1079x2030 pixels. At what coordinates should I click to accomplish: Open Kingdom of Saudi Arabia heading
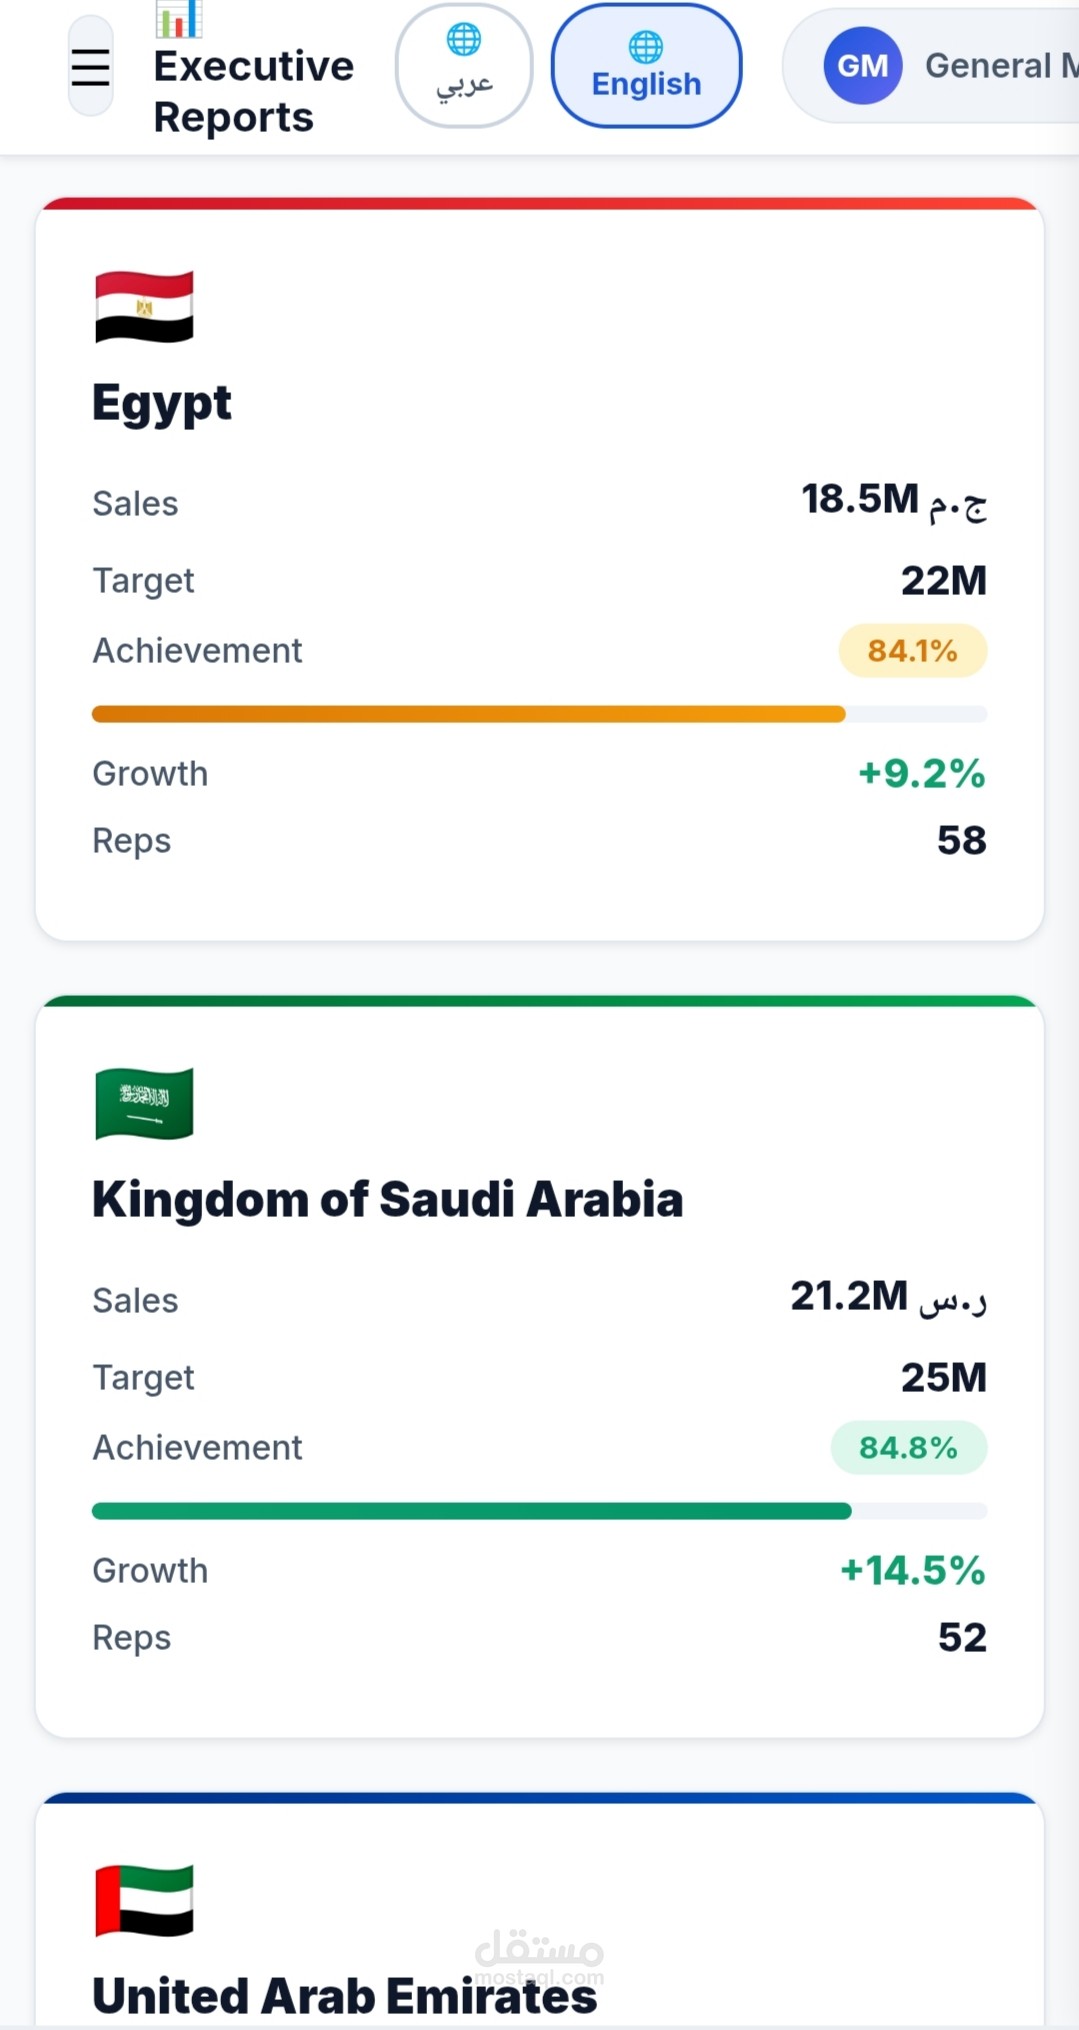pos(387,1199)
